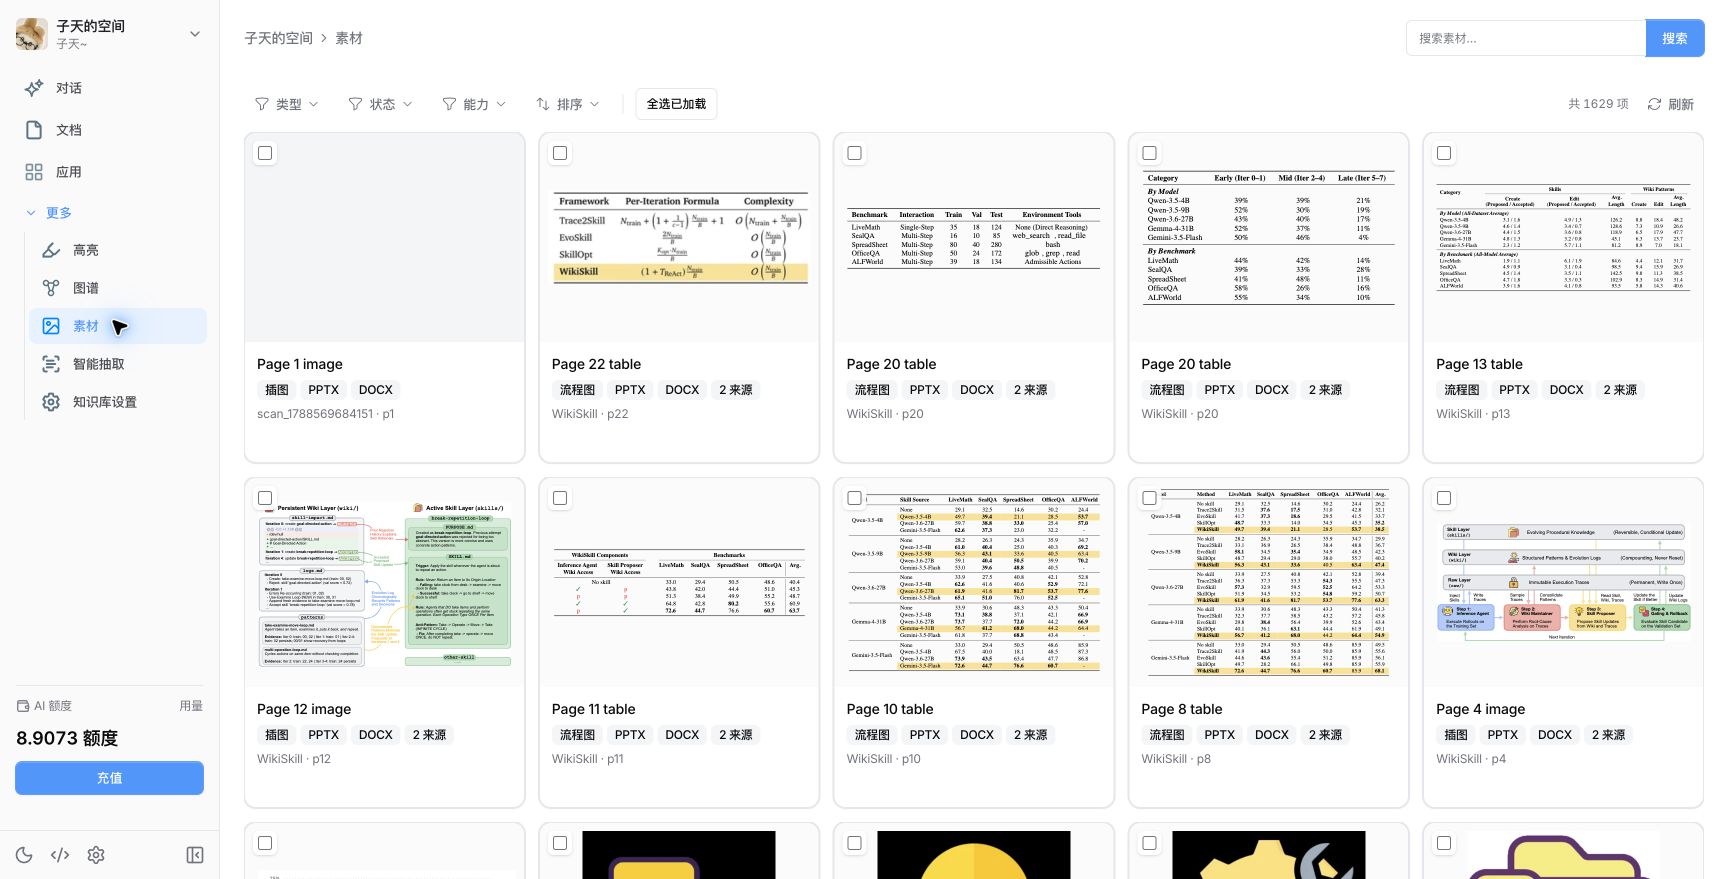1728x879 pixels.
Task: Click the AI 额度 wallet icon
Action: pyautogui.click(x=22, y=706)
